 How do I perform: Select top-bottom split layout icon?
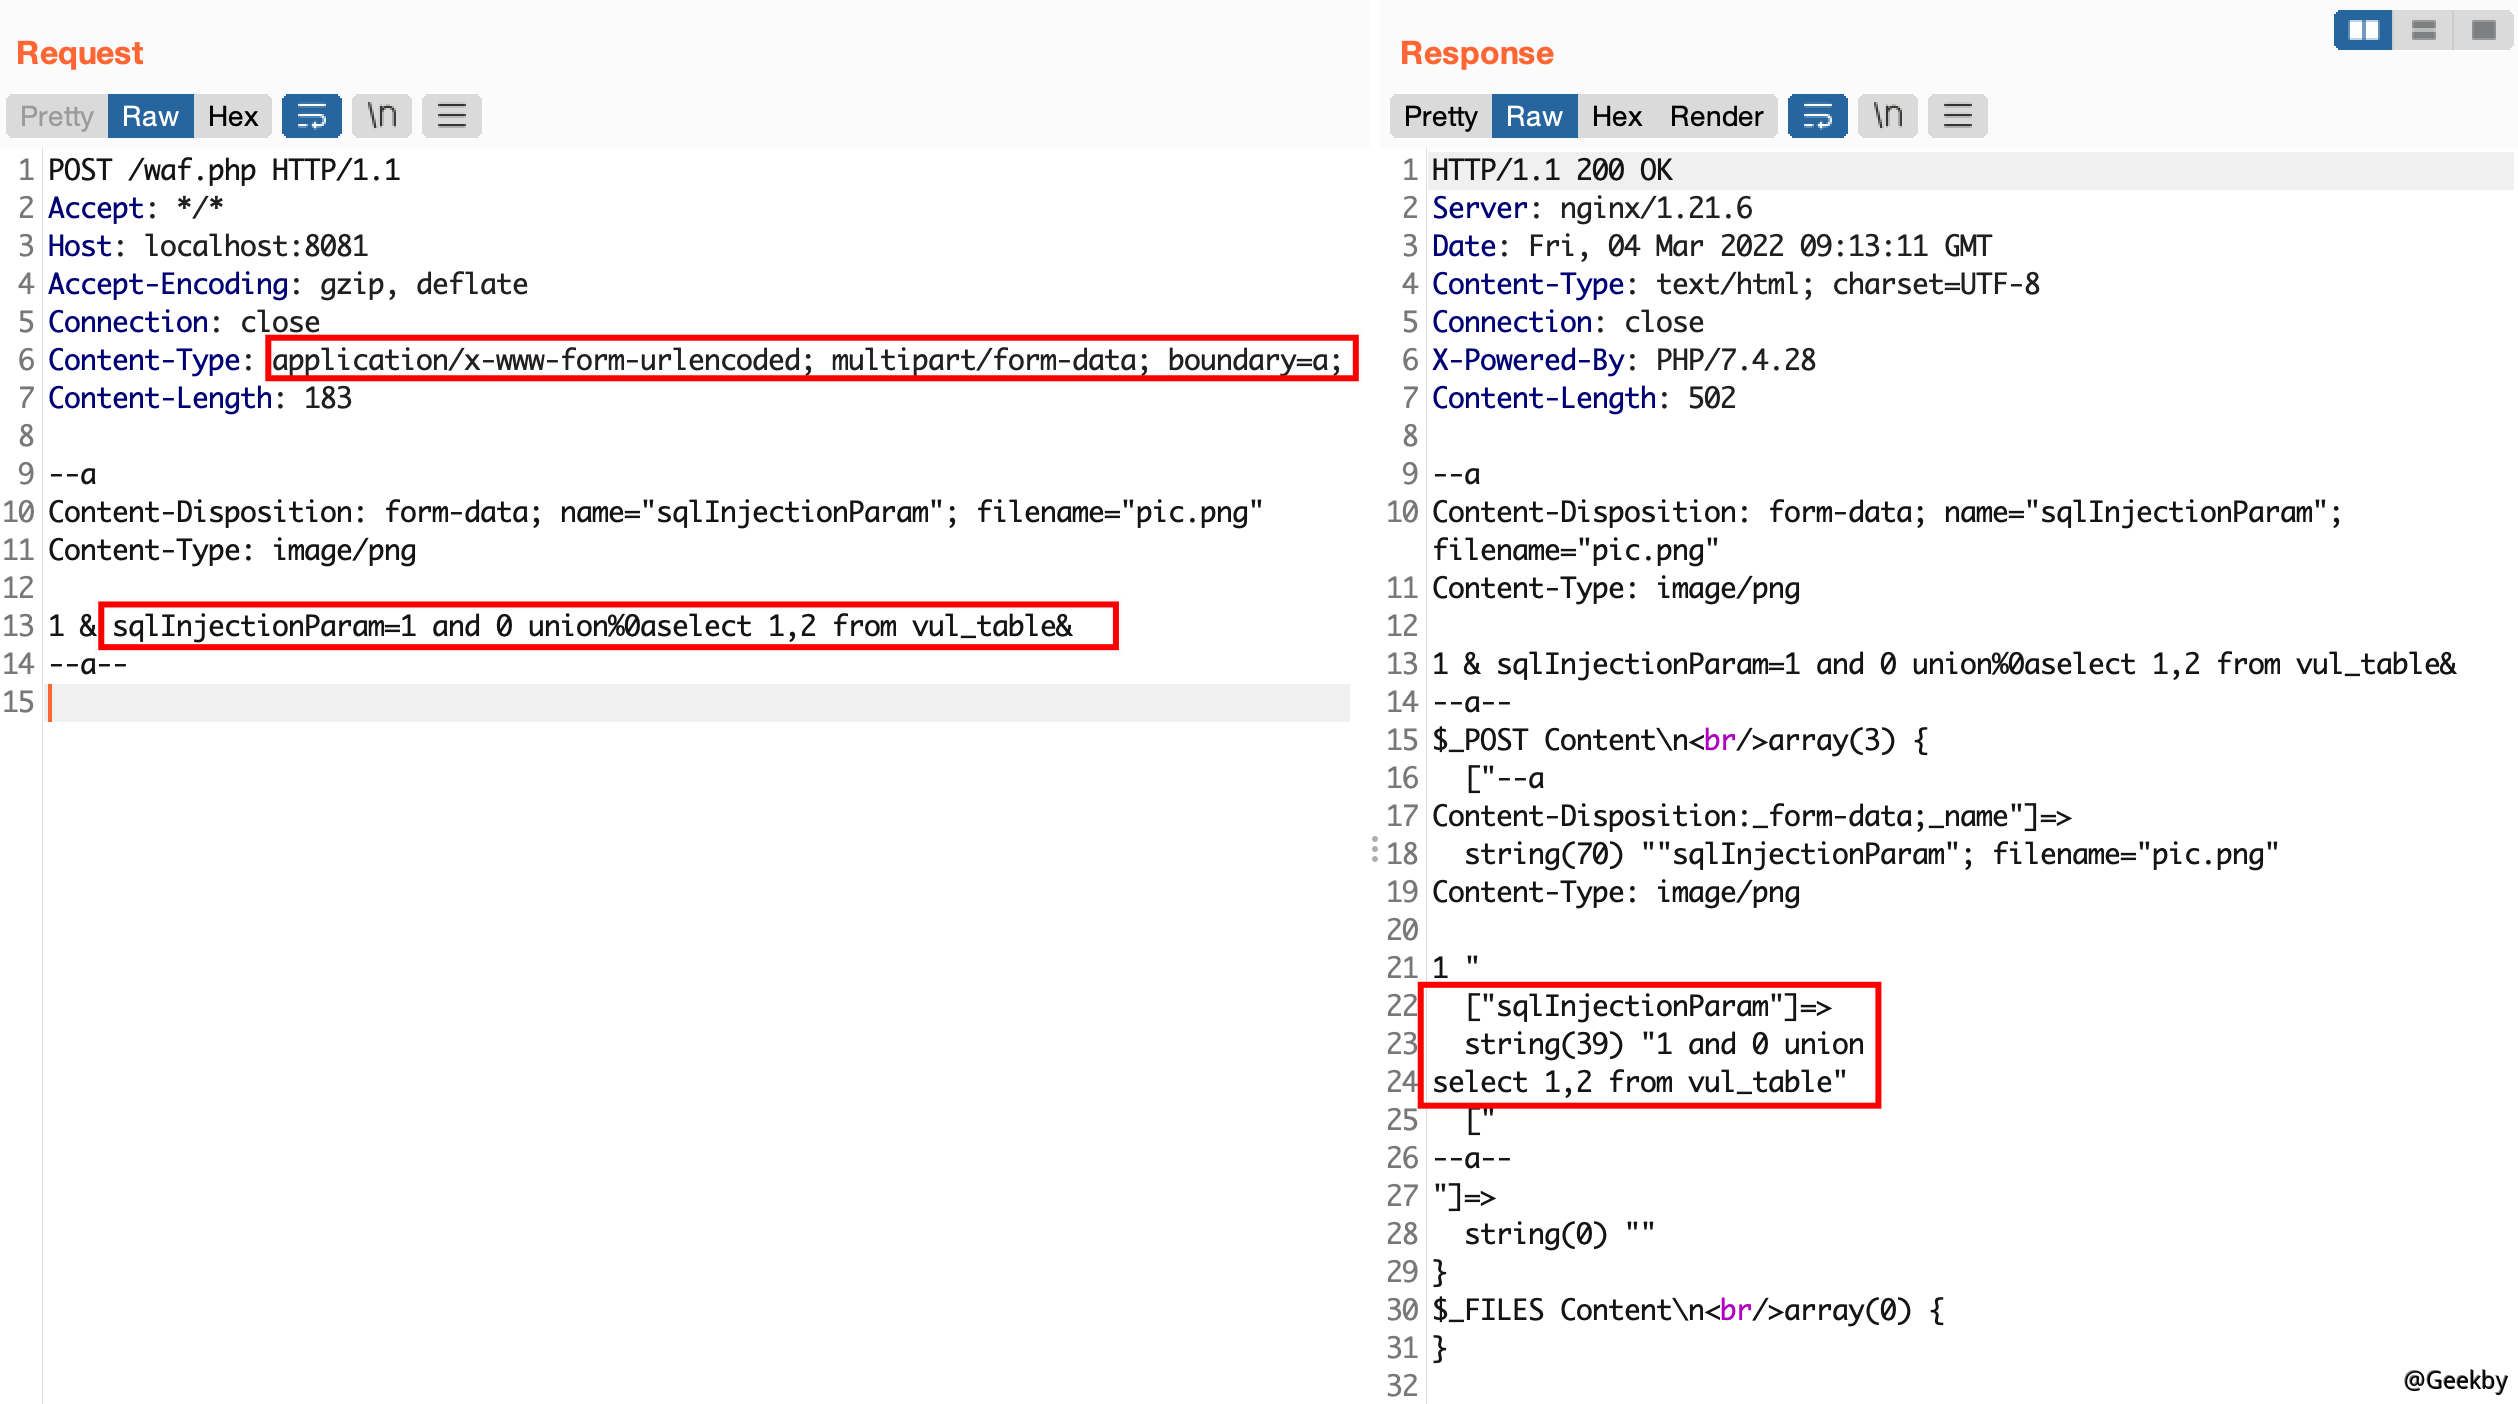pos(2423,30)
